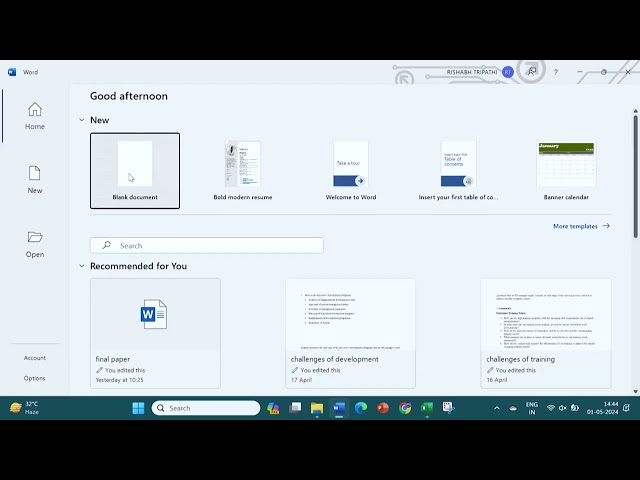Open Account settings in sidebar
The height and width of the screenshot is (480, 640).
click(x=34, y=357)
